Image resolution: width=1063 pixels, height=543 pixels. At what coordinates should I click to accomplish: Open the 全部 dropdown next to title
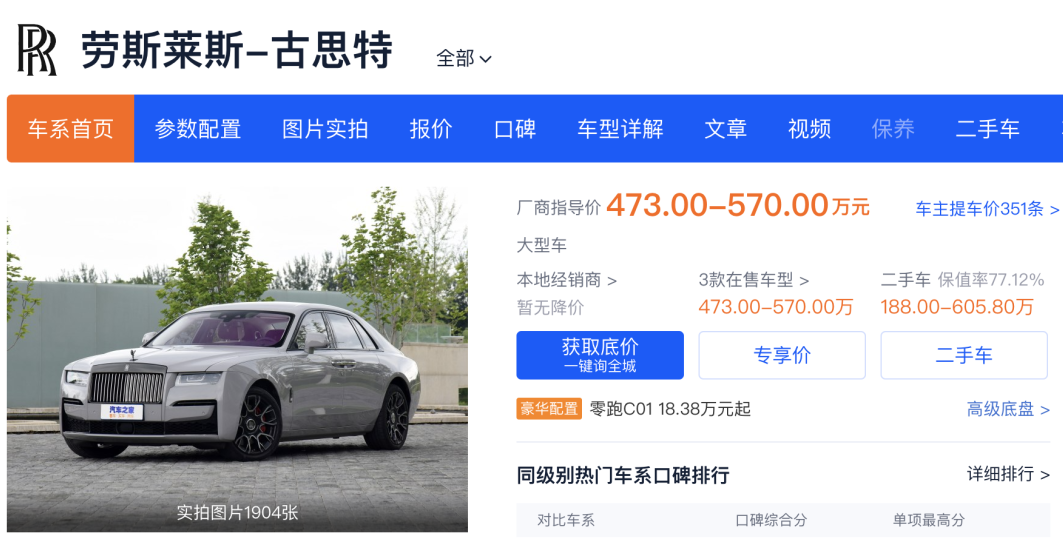click(464, 59)
